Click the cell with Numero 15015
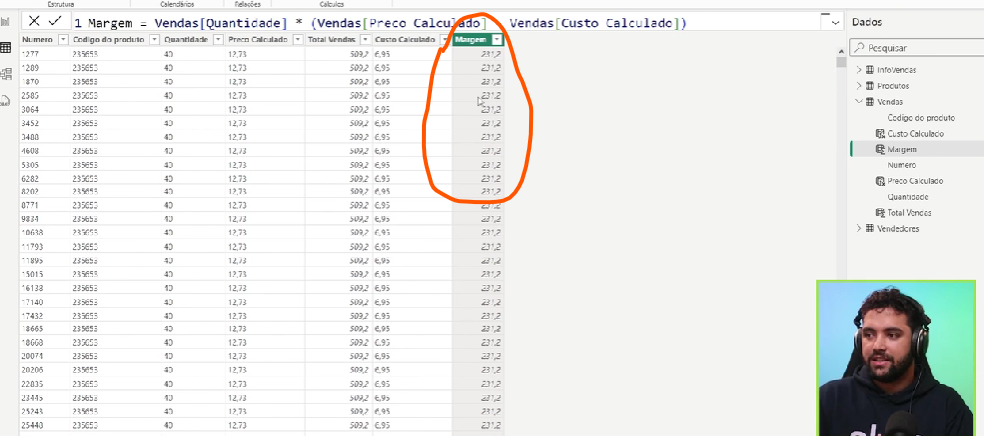The width and height of the screenshot is (984, 436). click(x=45, y=274)
